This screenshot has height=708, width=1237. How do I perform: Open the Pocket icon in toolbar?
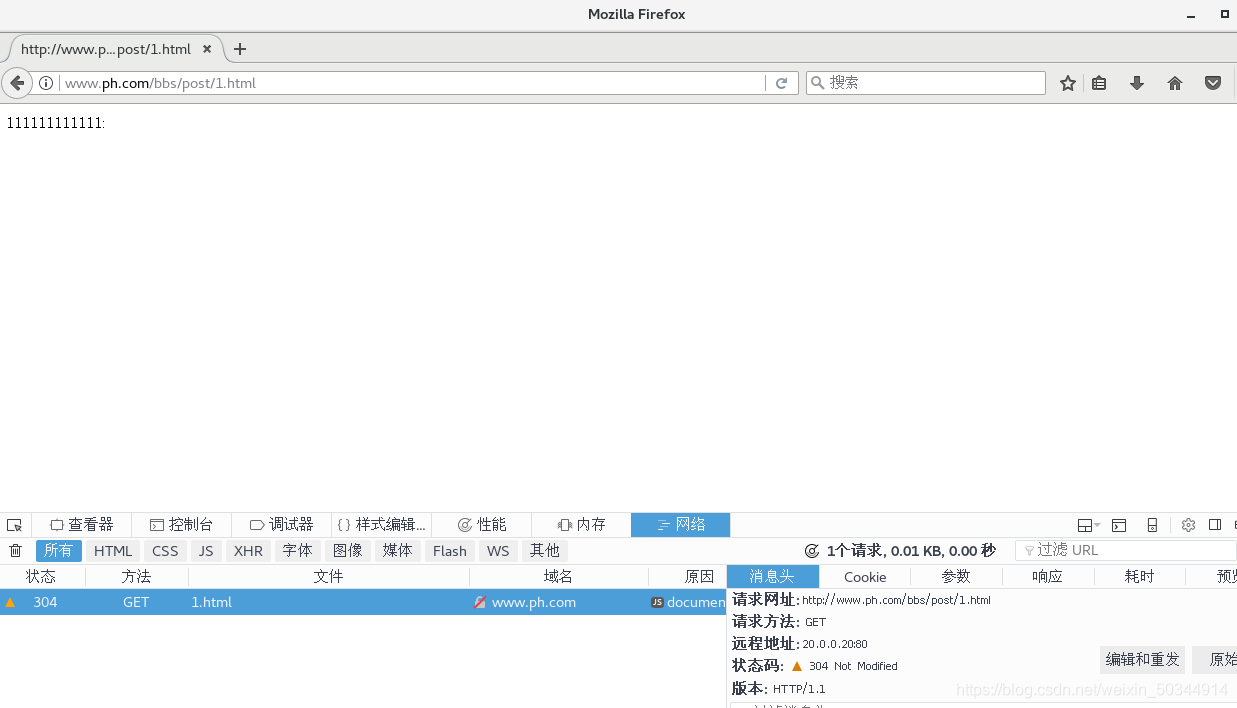pos(1213,83)
